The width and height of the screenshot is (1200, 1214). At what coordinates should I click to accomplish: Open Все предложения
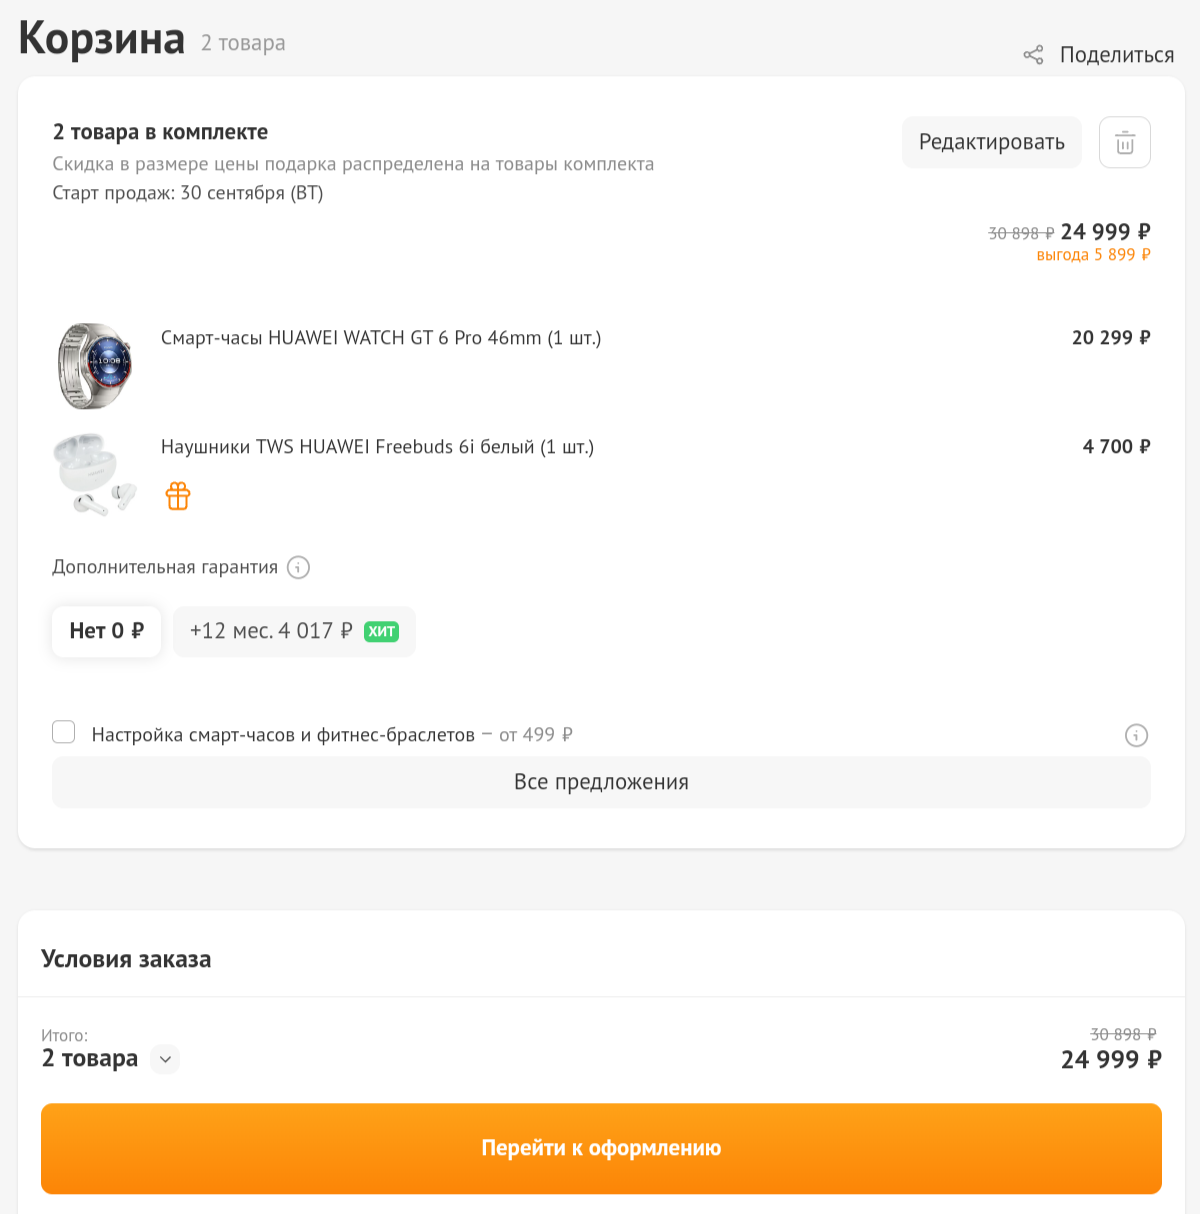pos(601,782)
